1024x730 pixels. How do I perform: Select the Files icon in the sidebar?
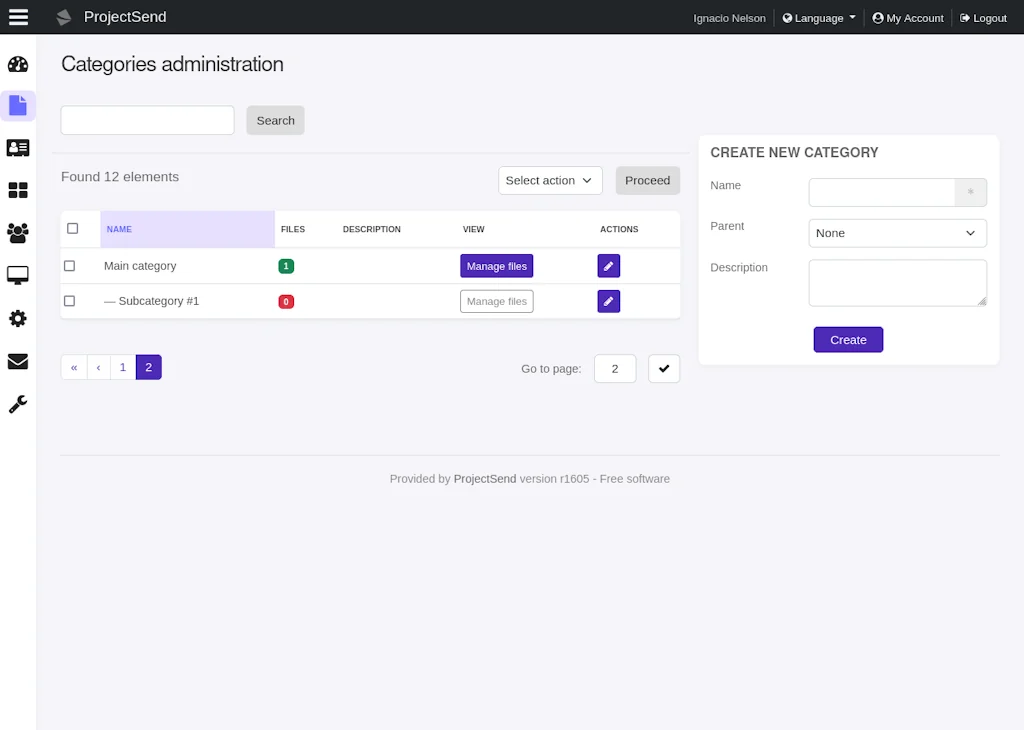(18, 105)
